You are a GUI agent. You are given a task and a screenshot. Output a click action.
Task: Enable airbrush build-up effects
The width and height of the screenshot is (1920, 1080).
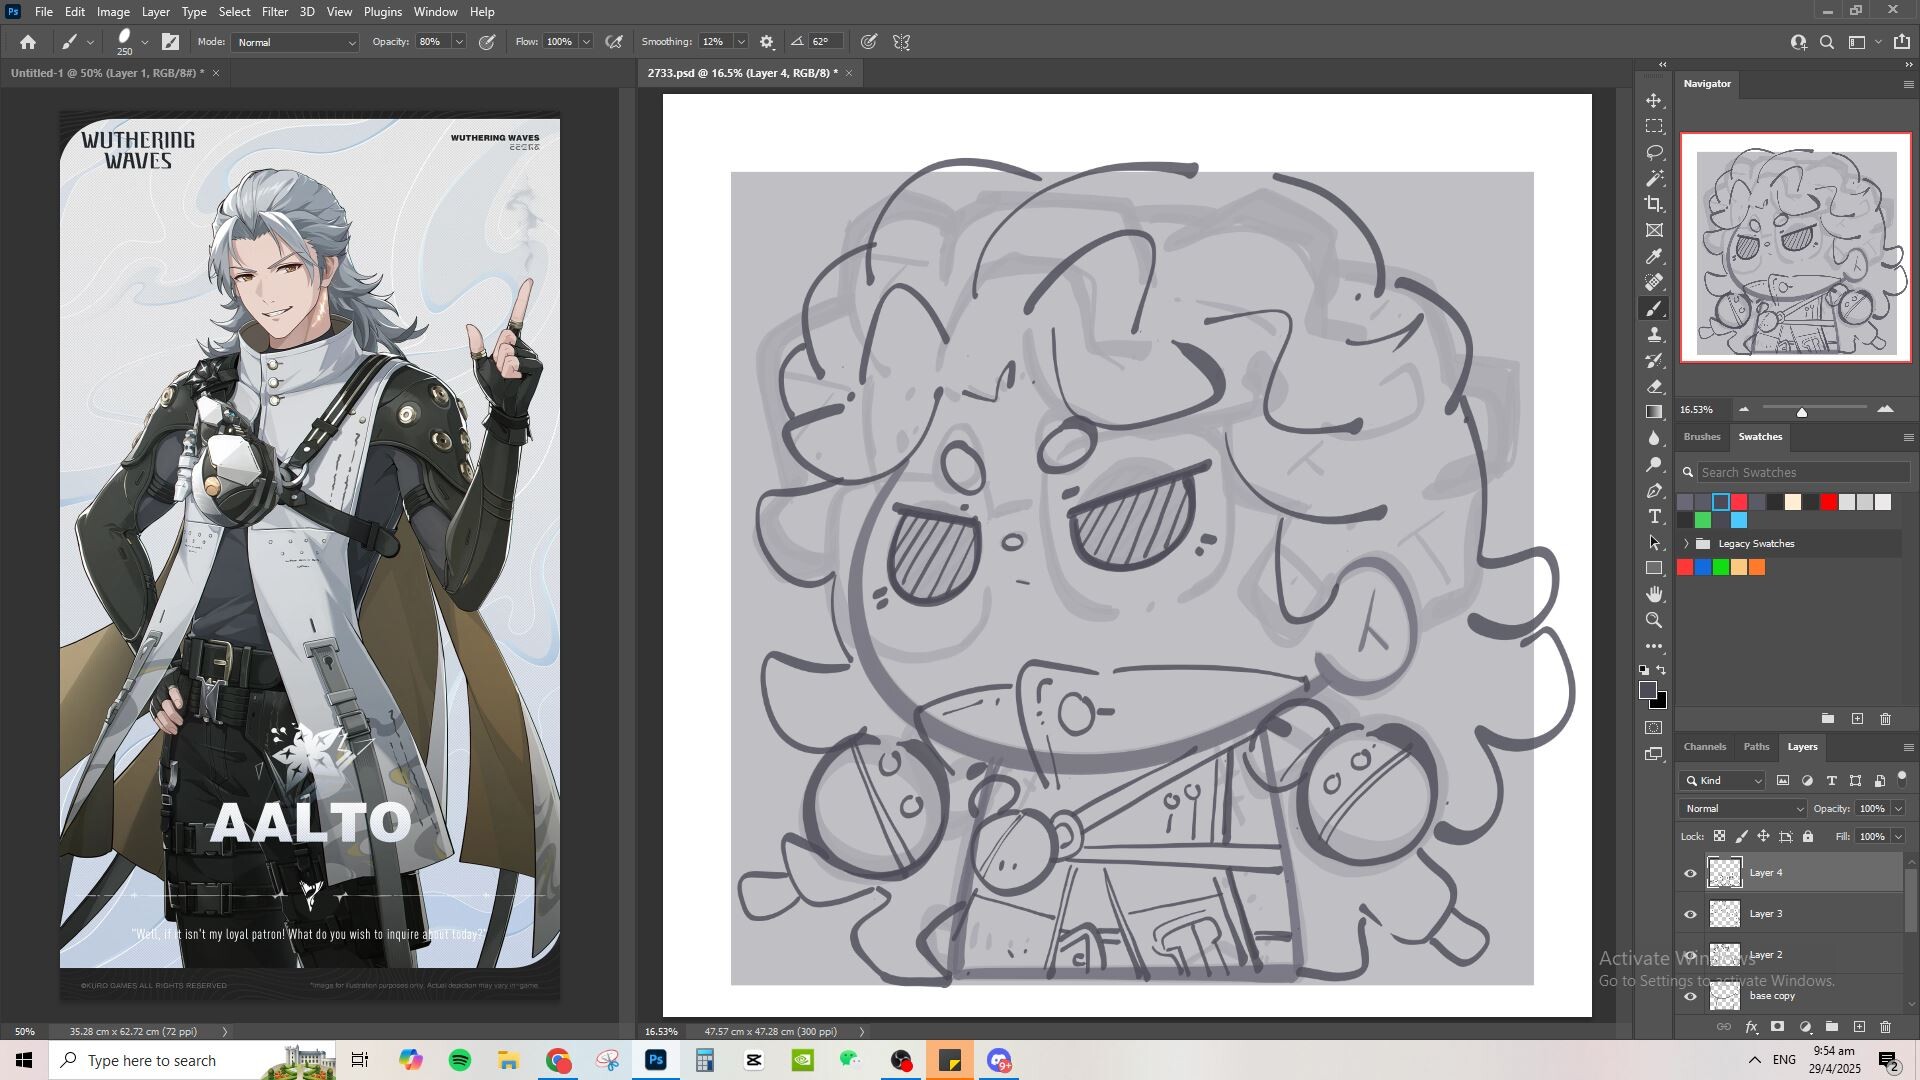(615, 42)
